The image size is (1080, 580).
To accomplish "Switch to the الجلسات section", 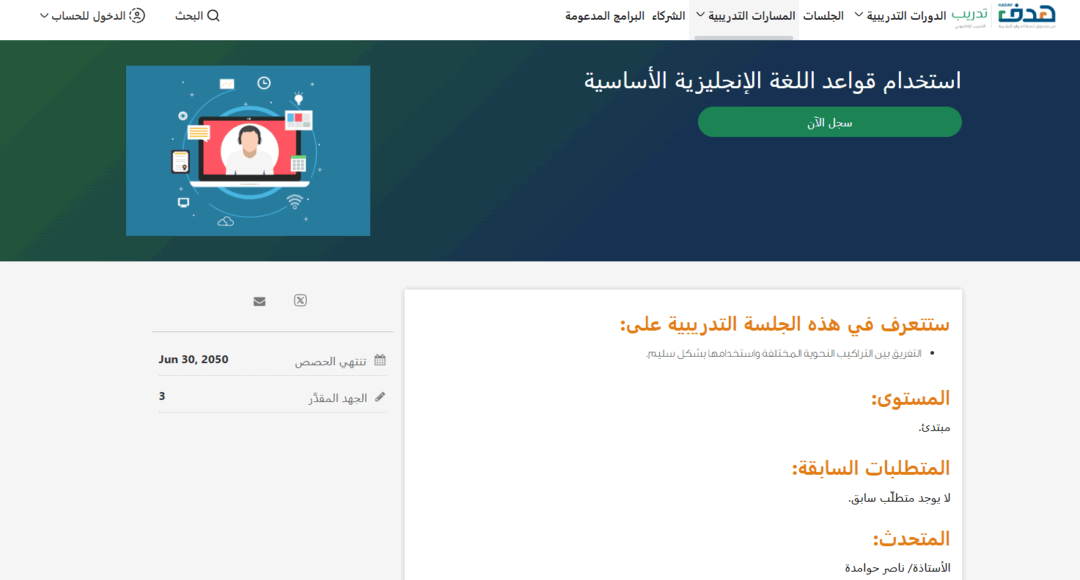I will [823, 15].
